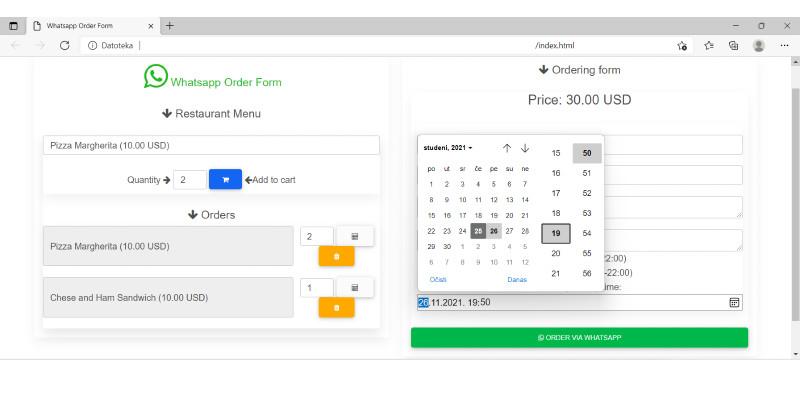Viewport: 800px width, 400px height.
Task: Choose minute 53 in the time list
Action: click(x=587, y=213)
